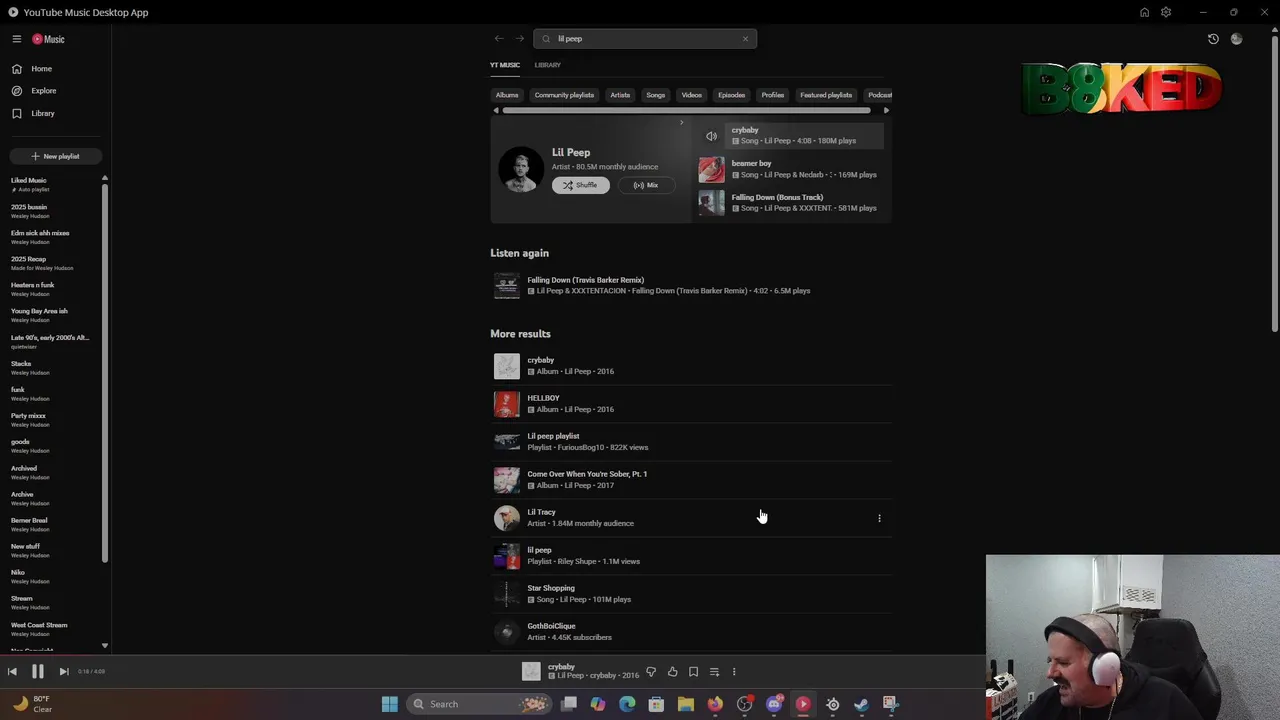The height and width of the screenshot is (720, 1280).
Task: Play the Star Shopping song result
Action: [x=690, y=594]
